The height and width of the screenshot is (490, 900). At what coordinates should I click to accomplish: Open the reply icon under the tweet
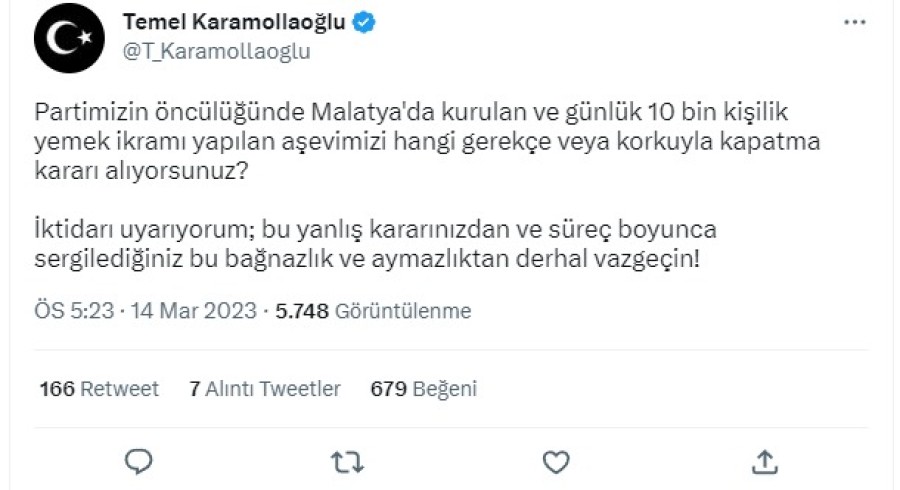(139, 460)
